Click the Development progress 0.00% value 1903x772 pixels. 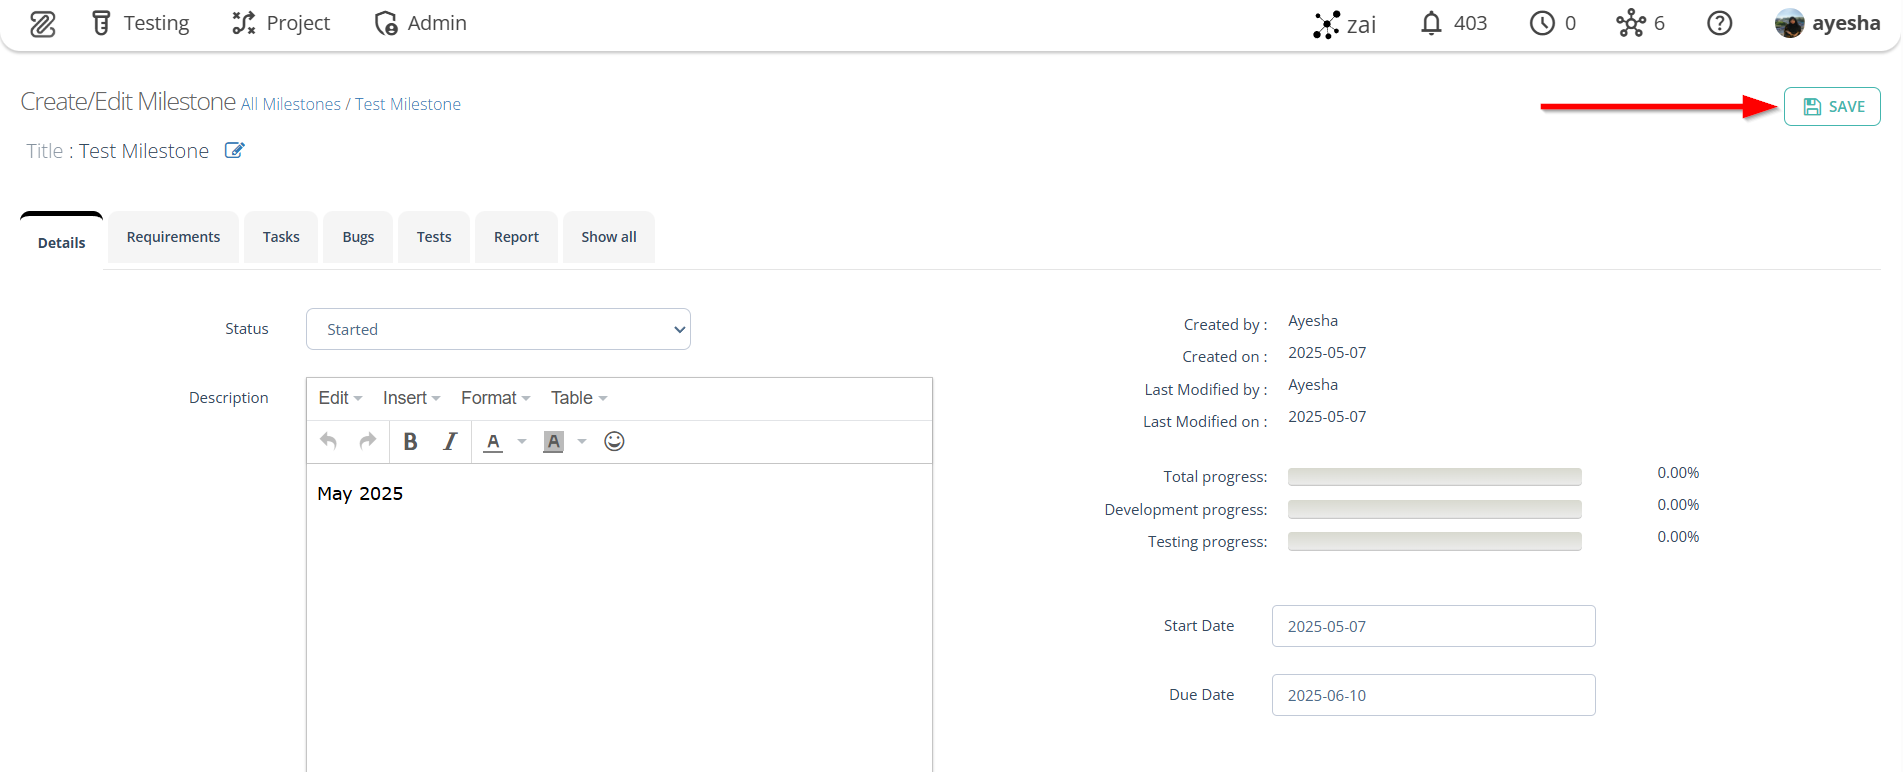(x=1678, y=505)
